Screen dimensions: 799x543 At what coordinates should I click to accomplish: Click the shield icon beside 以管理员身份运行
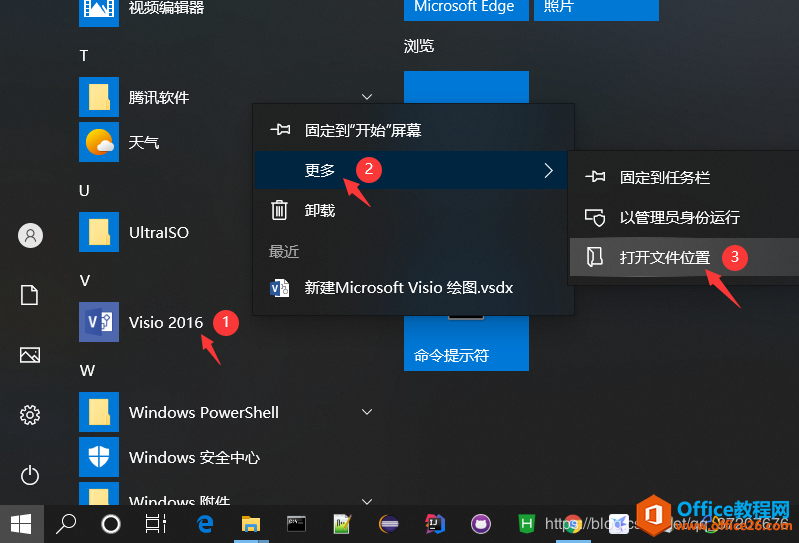coord(595,218)
